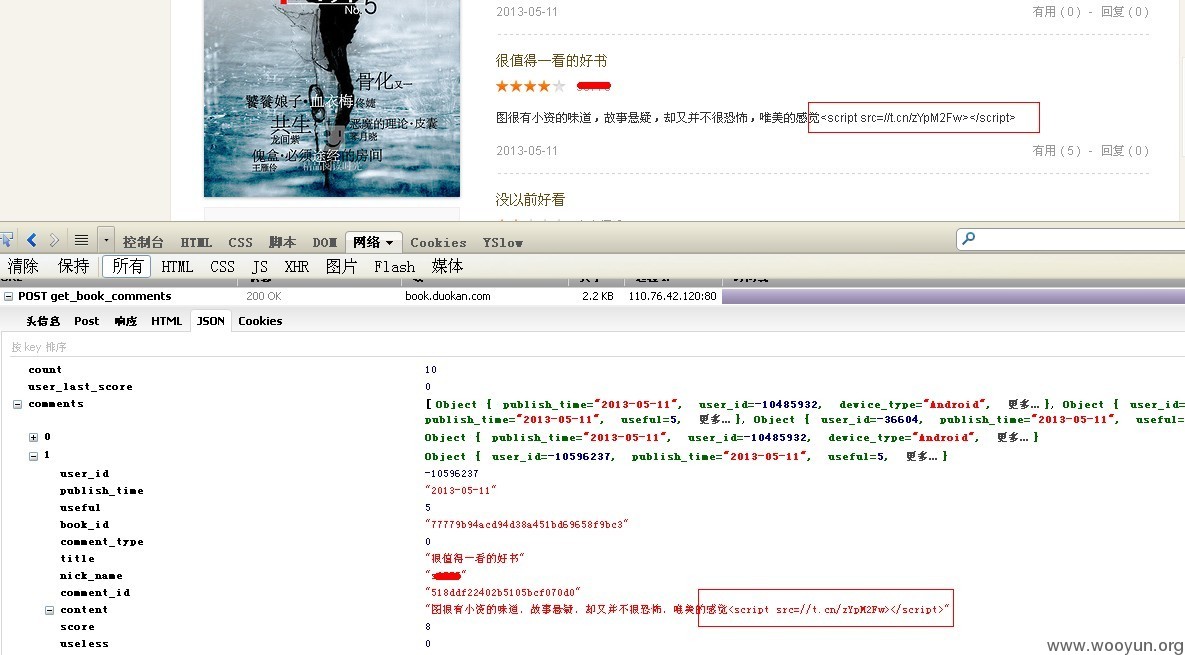Select the 所有 filter

[x=127, y=266]
